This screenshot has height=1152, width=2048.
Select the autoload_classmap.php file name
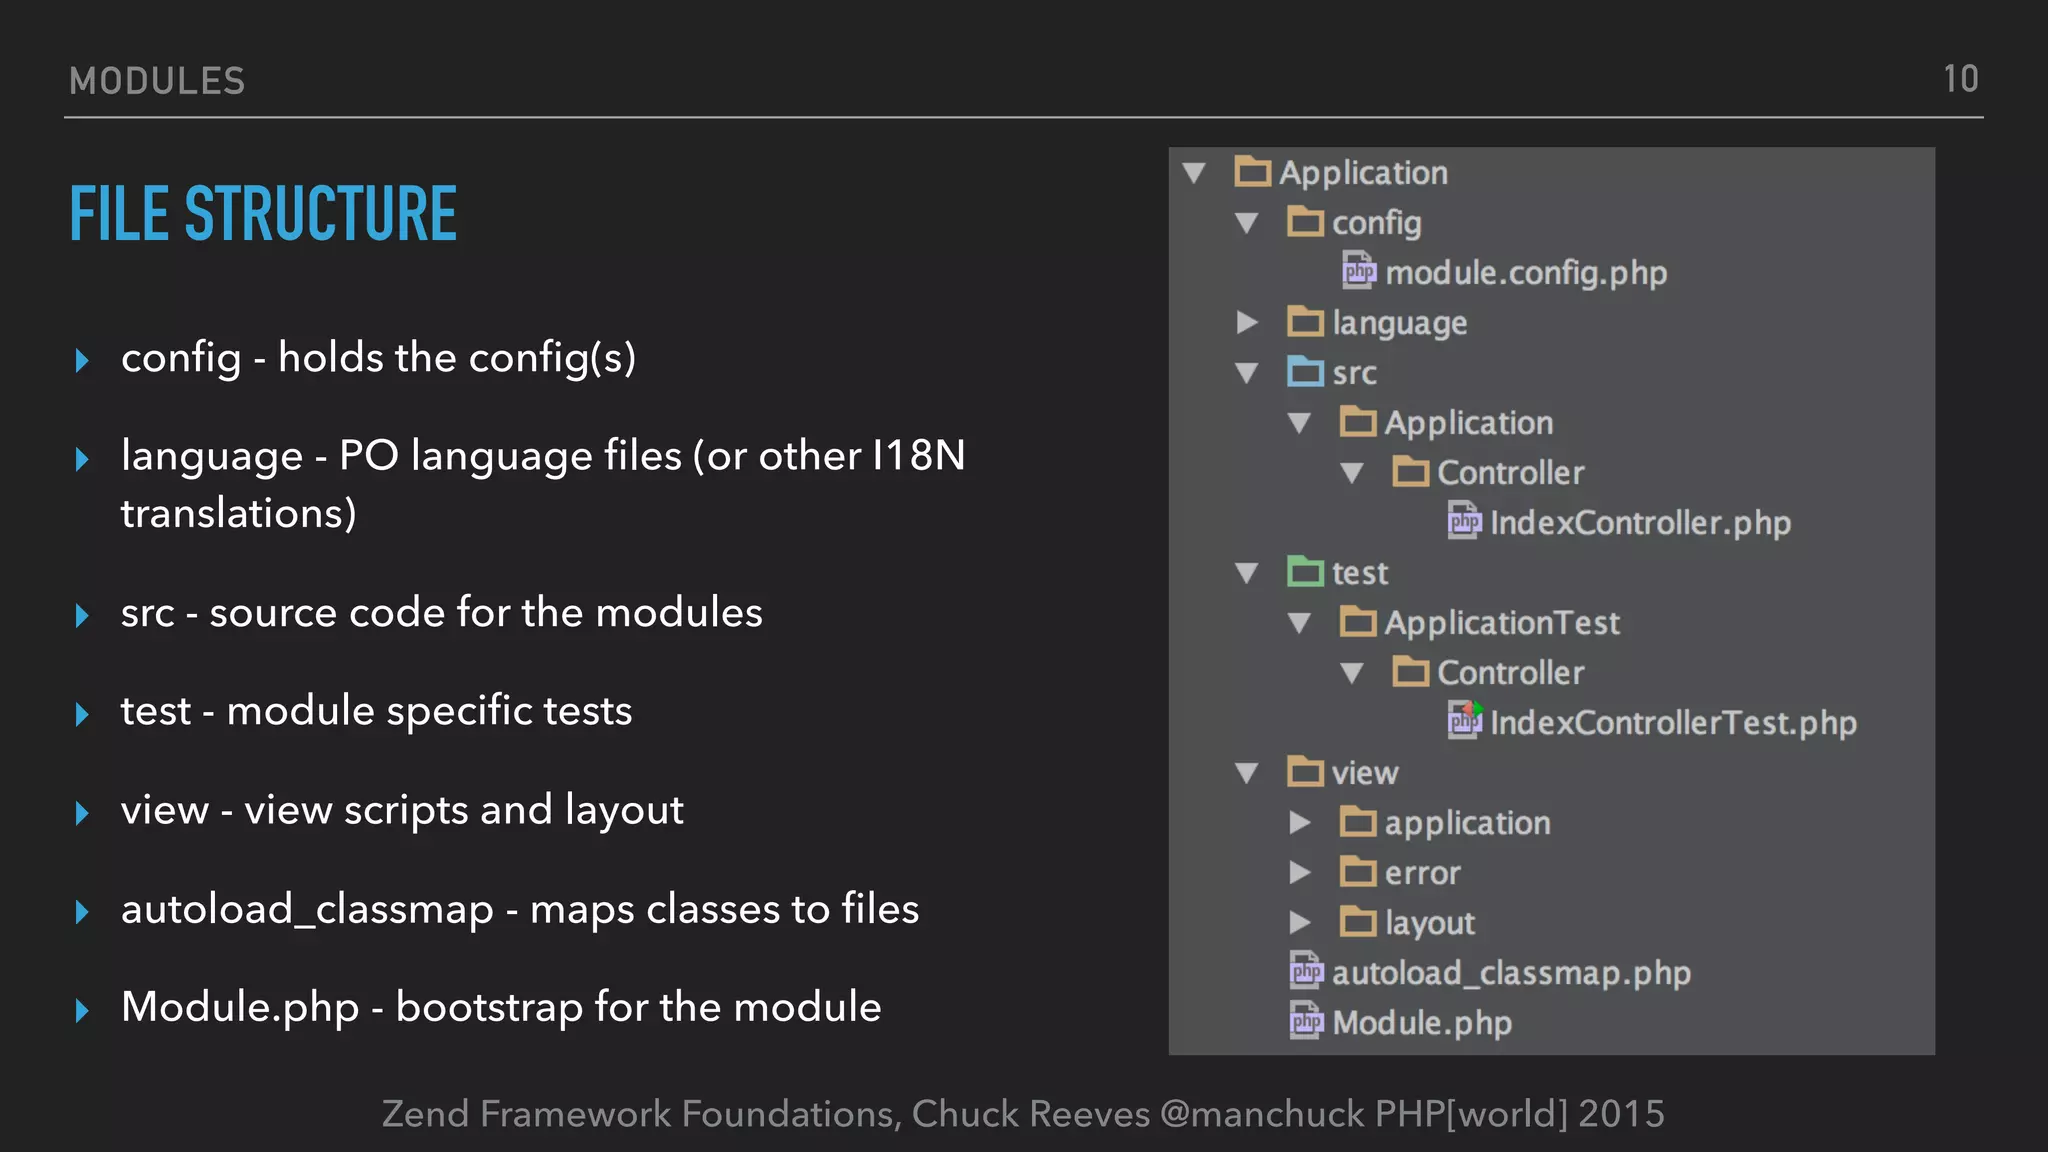click(1510, 972)
